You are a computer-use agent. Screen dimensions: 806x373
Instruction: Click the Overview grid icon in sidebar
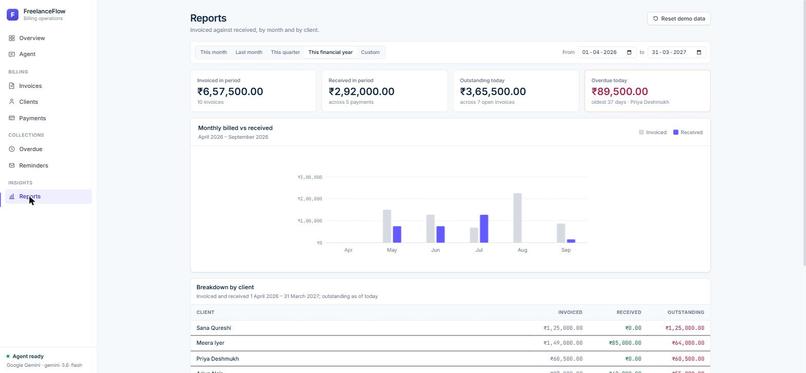click(x=12, y=38)
